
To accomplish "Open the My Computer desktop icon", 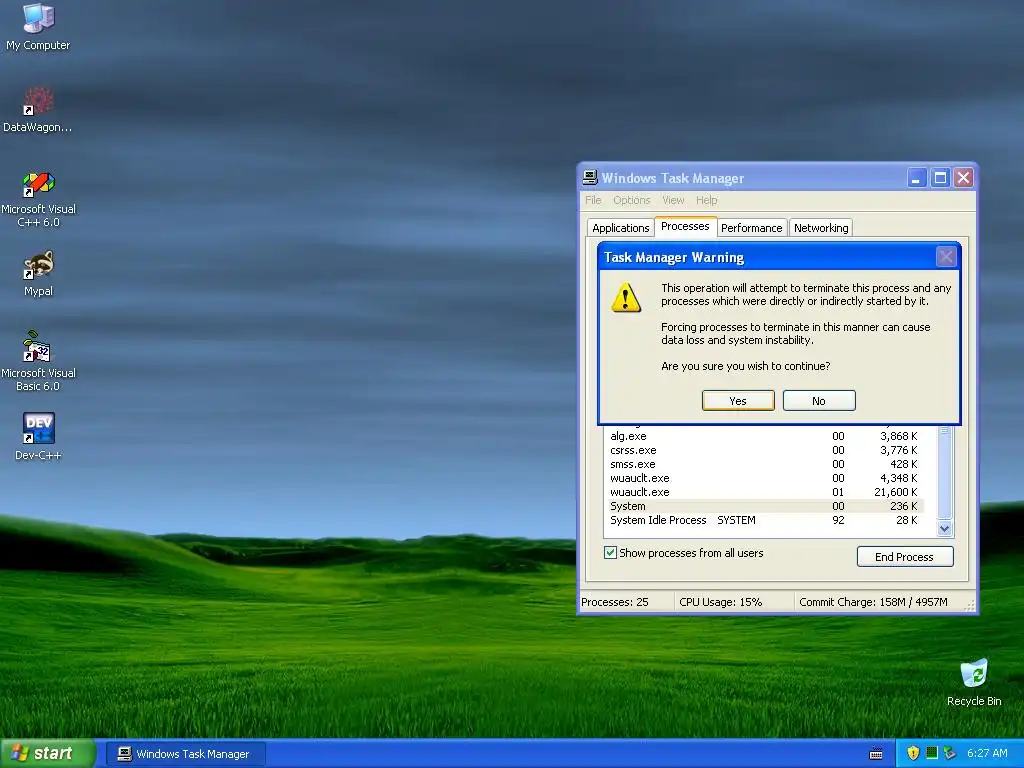I will pos(38,26).
